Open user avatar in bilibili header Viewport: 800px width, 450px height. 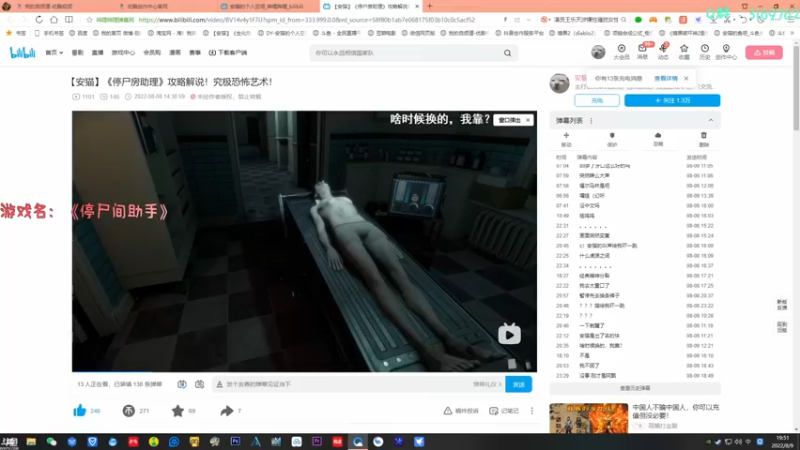click(598, 52)
